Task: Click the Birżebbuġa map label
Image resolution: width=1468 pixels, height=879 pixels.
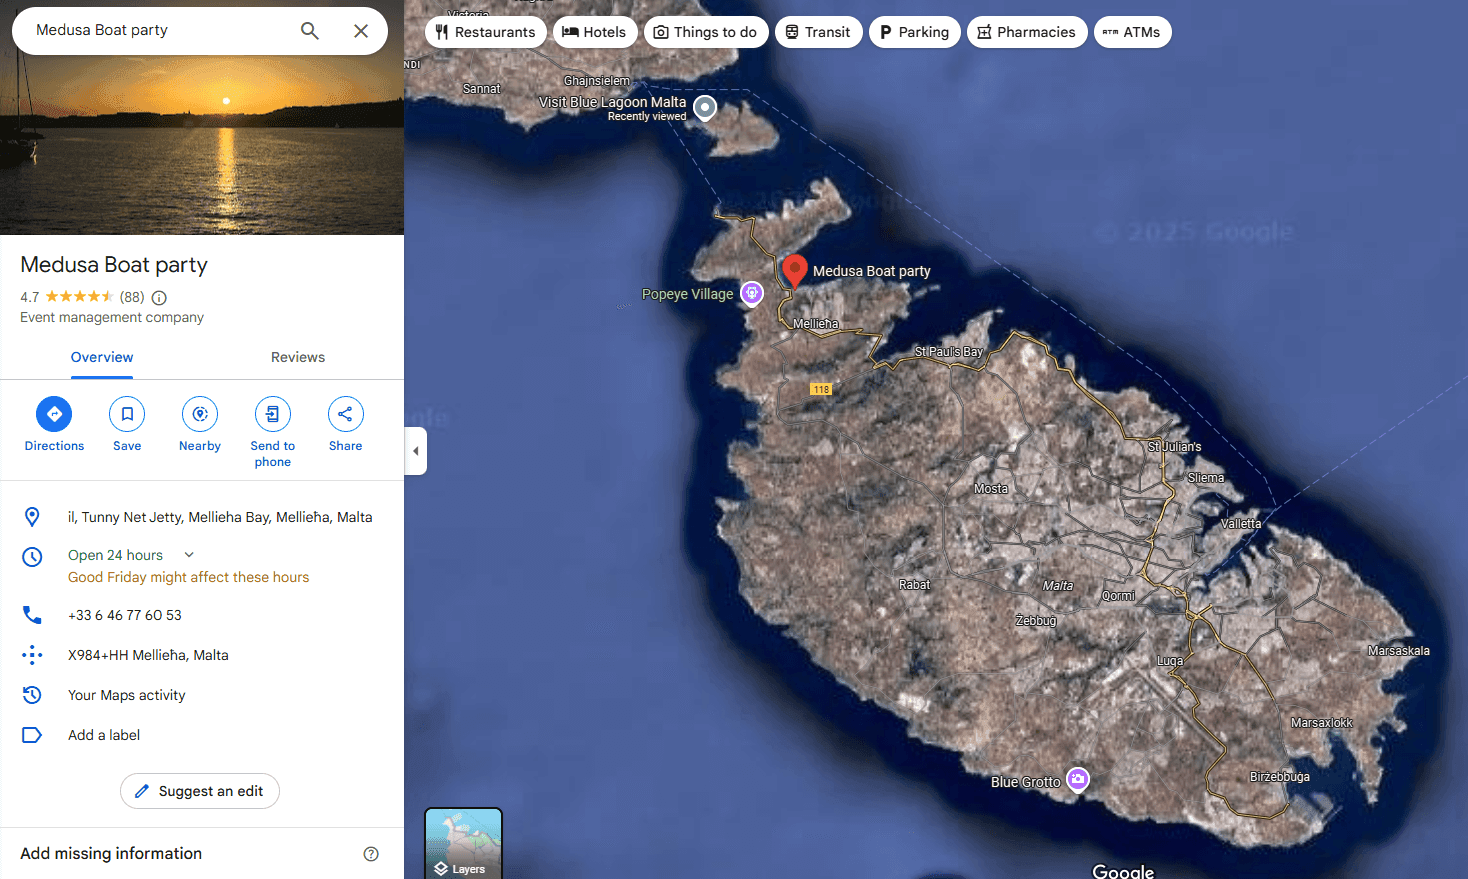Action: click(x=1280, y=777)
